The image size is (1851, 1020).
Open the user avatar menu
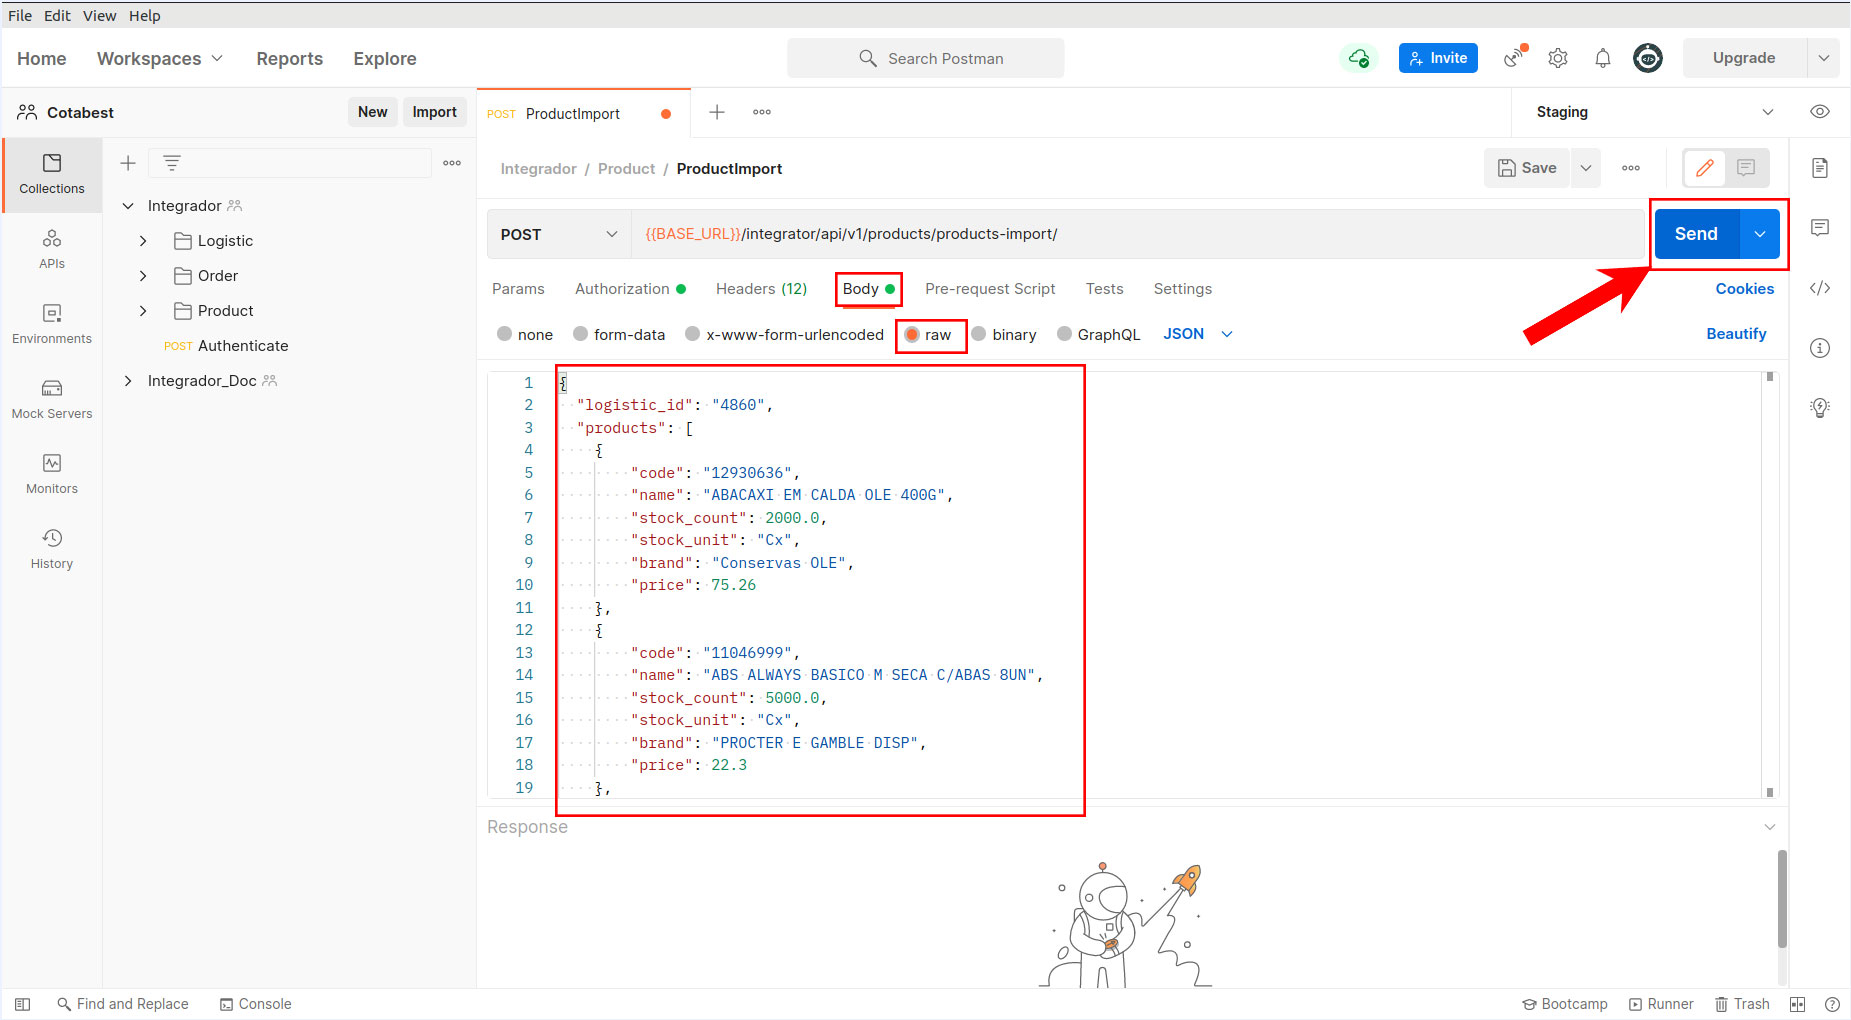(x=1648, y=58)
